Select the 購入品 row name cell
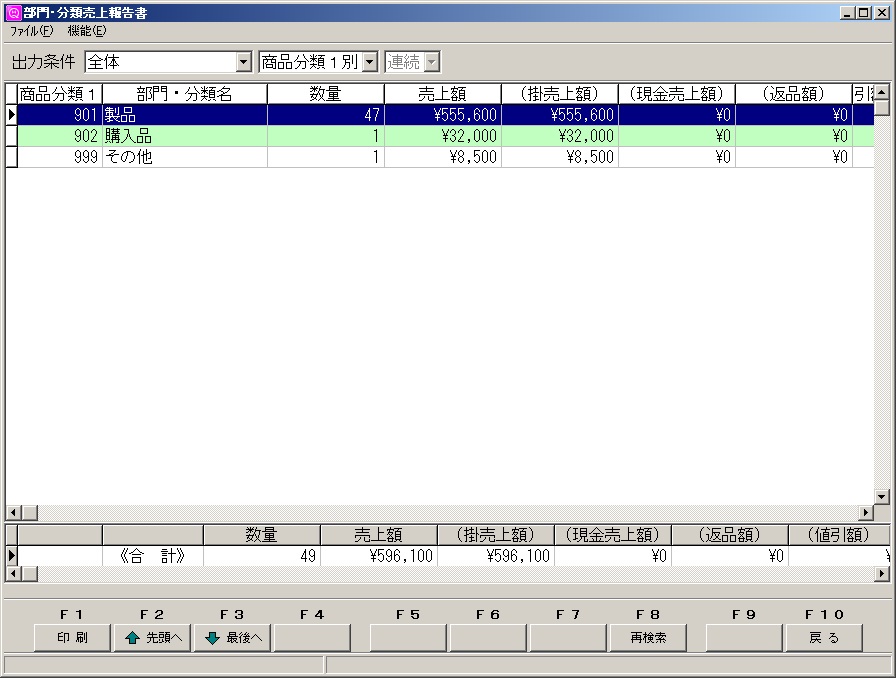896x678 pixels. click(x=185, y=136)
